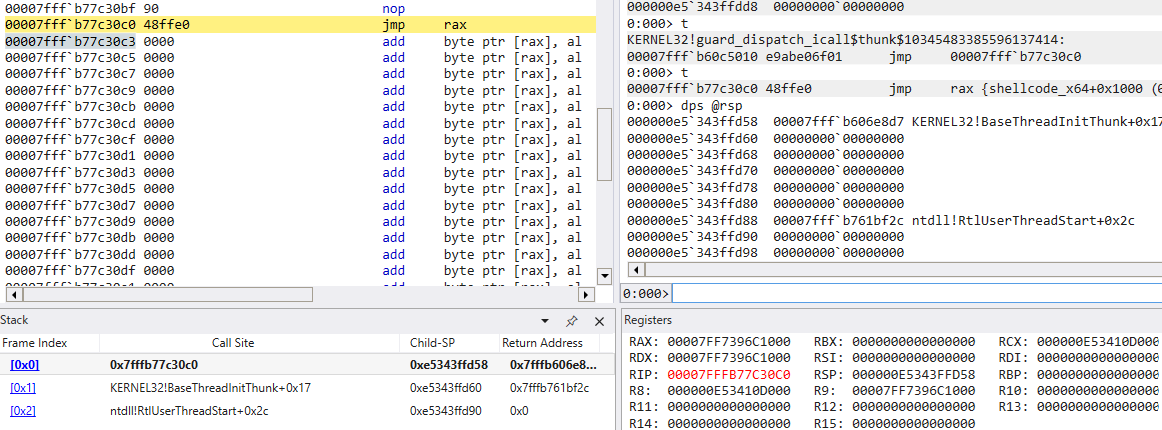
Task: Click return address 0x0 in Stack panel
Action: pyautogui.click(x=519, y=411)
